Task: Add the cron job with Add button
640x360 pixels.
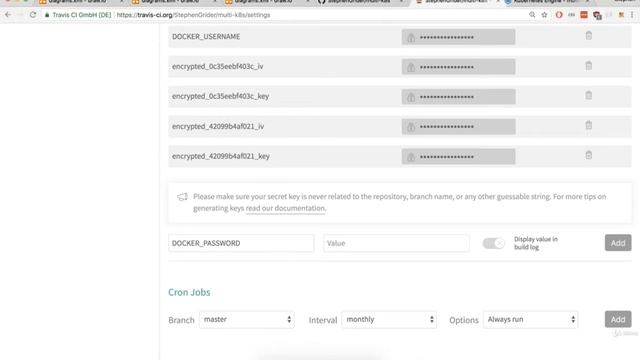Action: (x=618, y=319)
